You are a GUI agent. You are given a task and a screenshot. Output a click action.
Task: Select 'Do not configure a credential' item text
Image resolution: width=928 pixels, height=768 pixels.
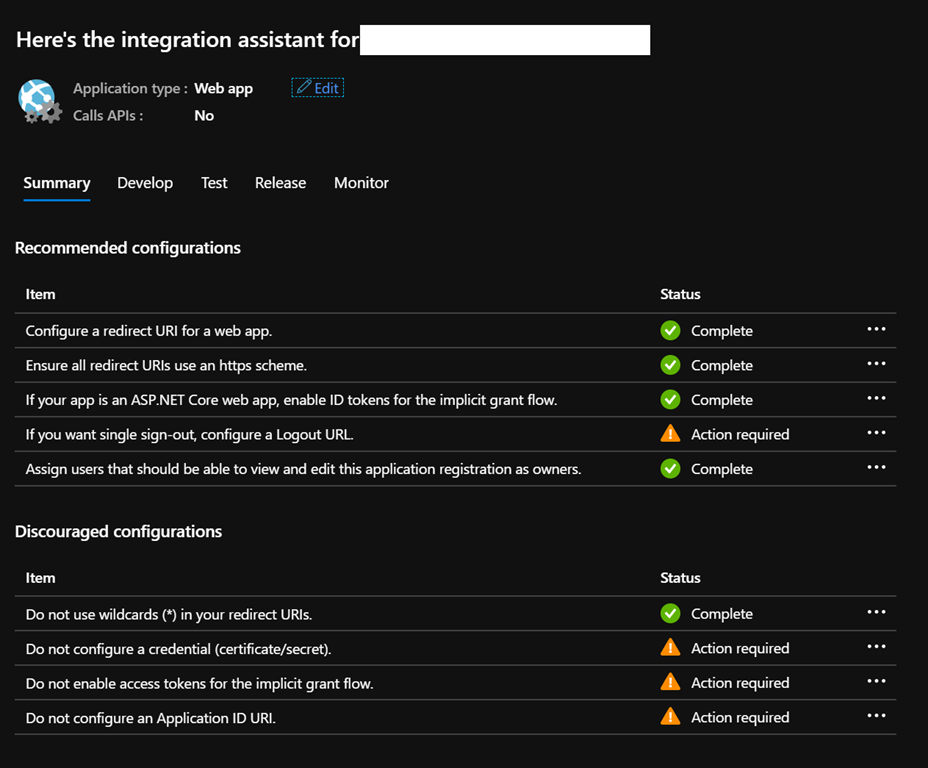[x=178, y=649]
